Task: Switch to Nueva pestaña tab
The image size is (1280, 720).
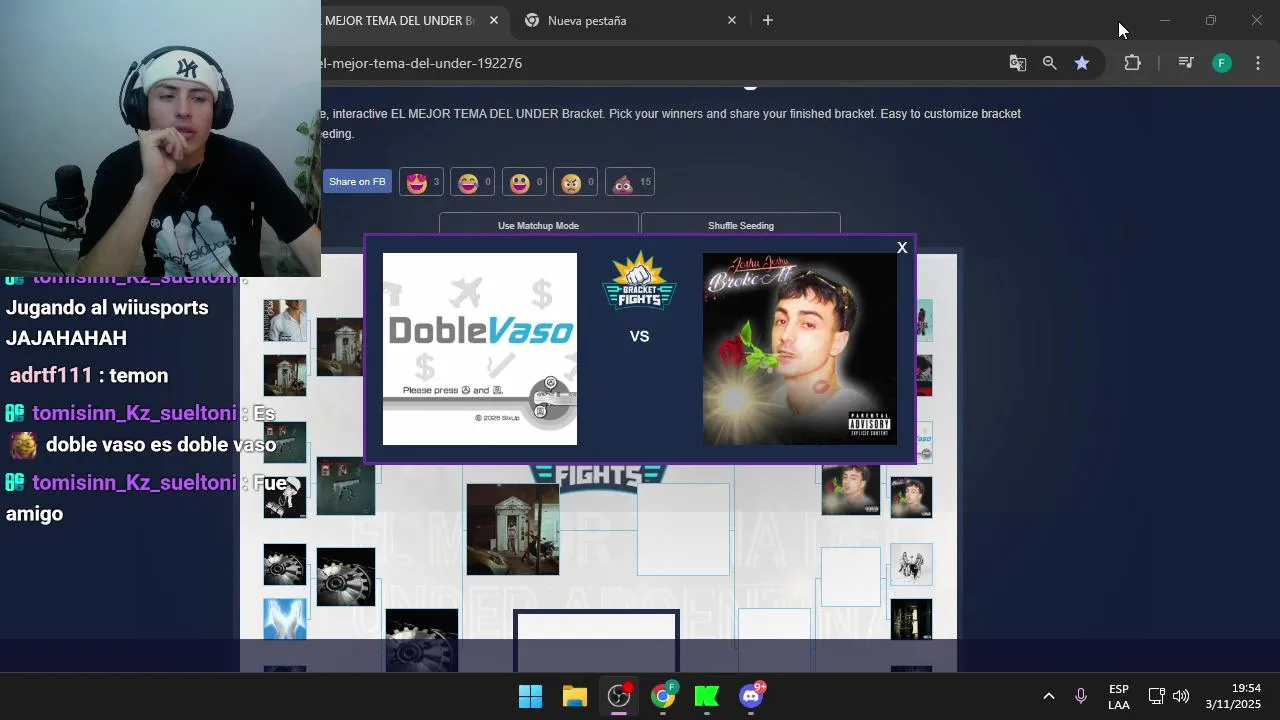Action: [630, 20]
